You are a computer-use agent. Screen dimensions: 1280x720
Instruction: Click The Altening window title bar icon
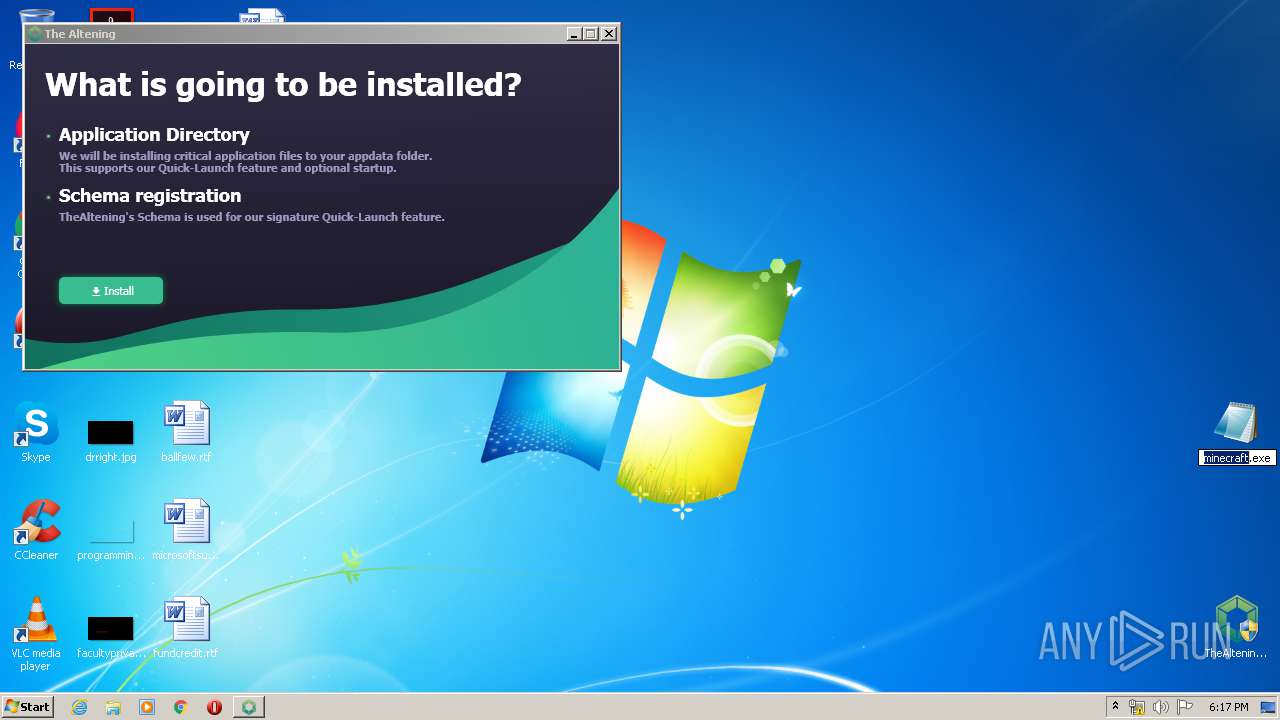35,33
